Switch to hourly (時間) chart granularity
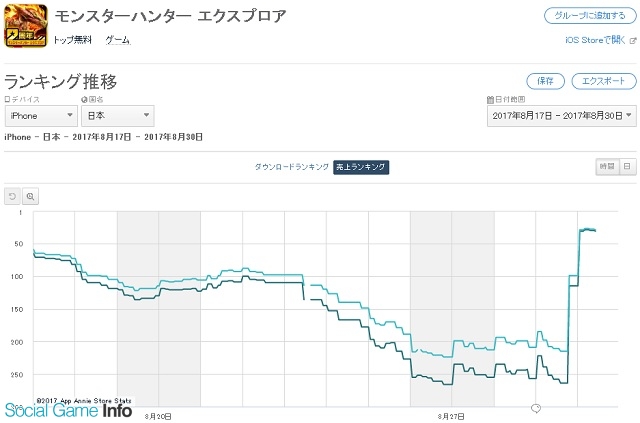 [607, 167]
